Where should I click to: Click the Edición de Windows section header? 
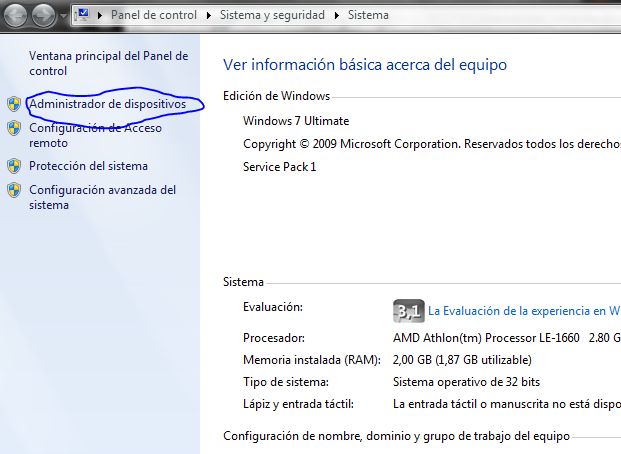(276, 96)
